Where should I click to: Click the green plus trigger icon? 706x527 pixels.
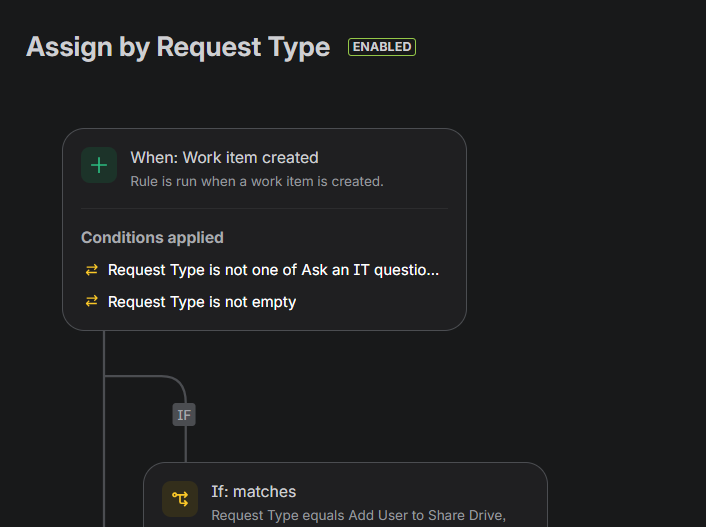tap(99, 165)
